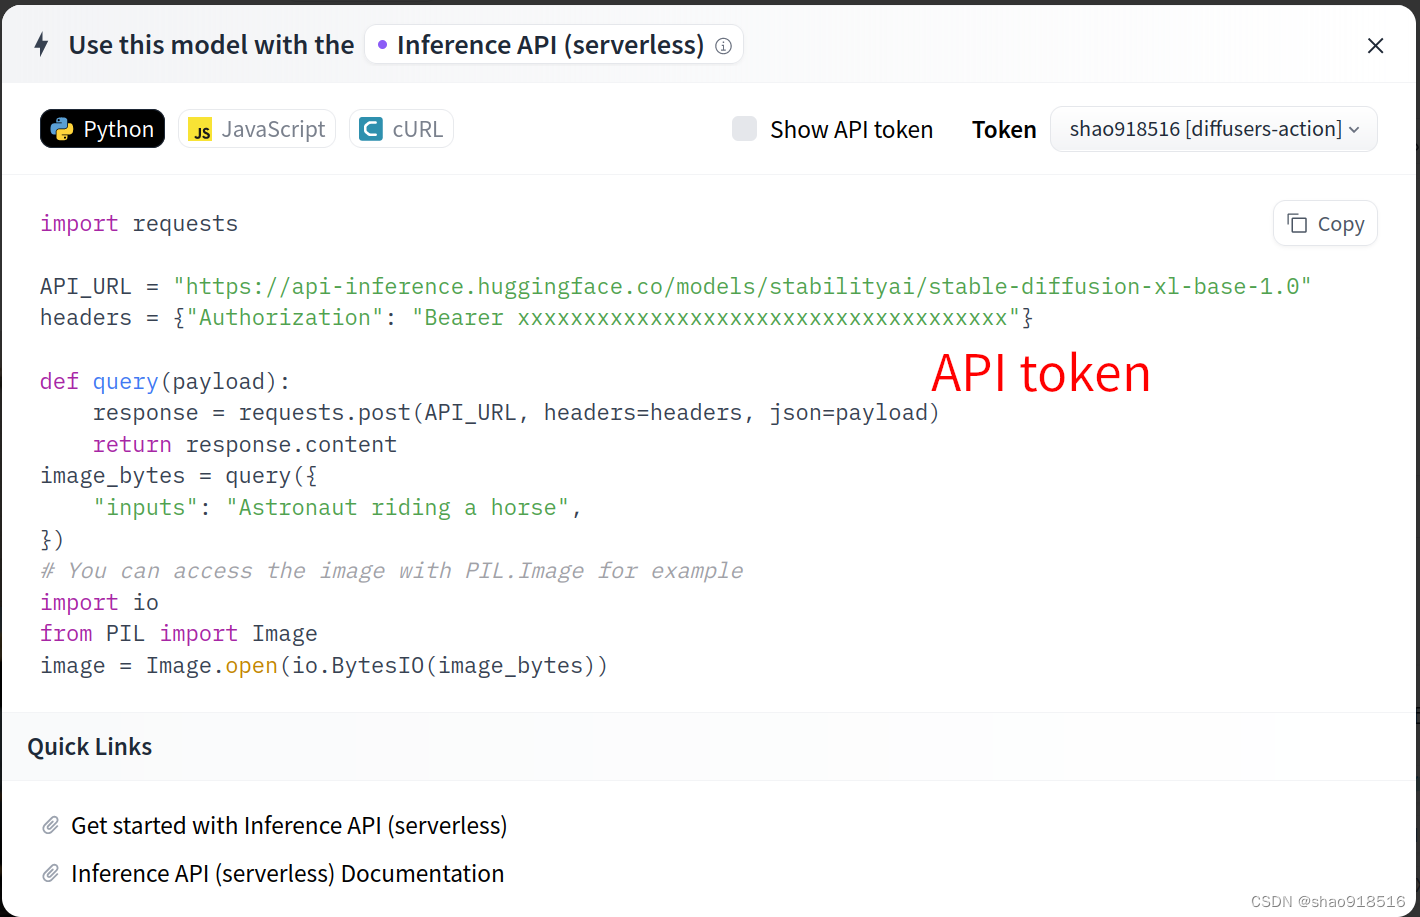Click the Token label
This screenshot has width=1420, height=917.
click(x=1004, y=129)
